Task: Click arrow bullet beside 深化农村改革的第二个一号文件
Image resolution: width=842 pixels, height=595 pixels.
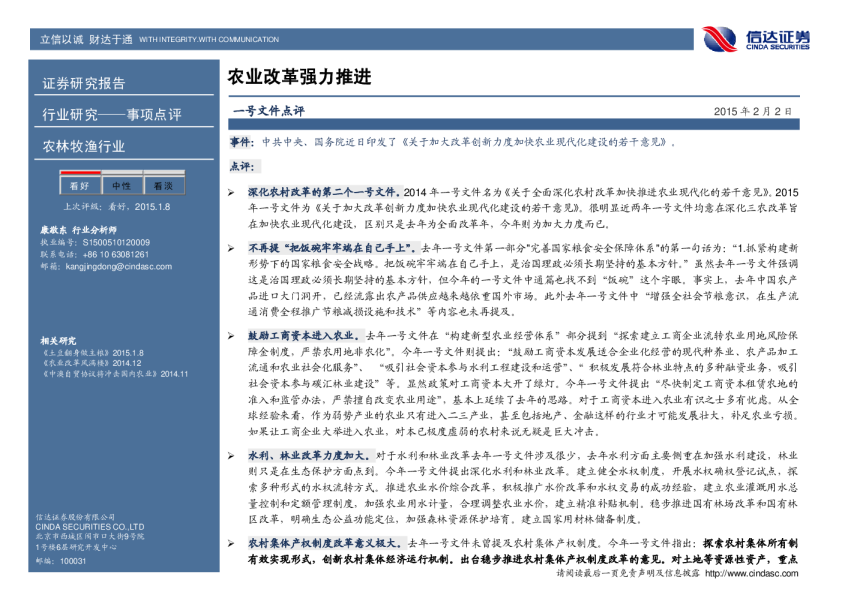Action: pos(230,190)
